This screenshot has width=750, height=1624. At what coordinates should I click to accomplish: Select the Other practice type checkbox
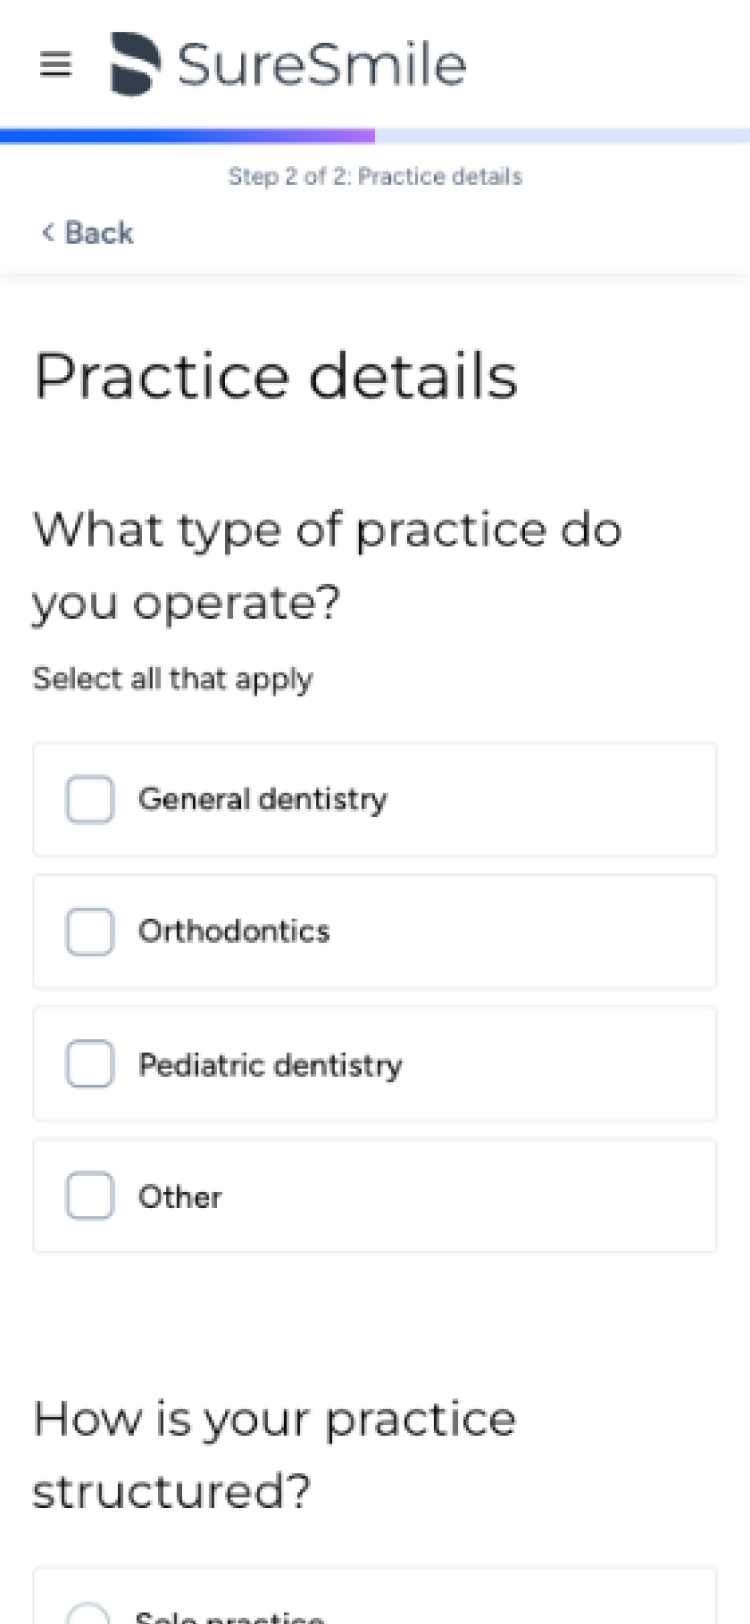90,1196
